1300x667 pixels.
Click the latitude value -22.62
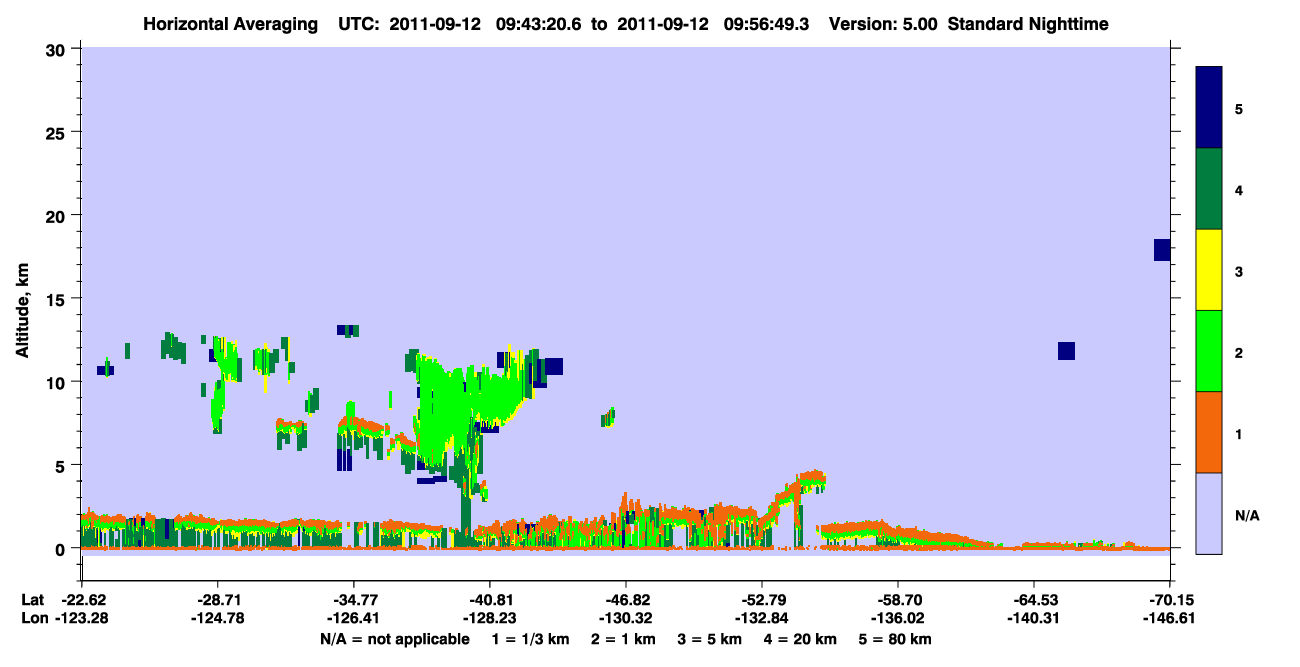(81, 600)
